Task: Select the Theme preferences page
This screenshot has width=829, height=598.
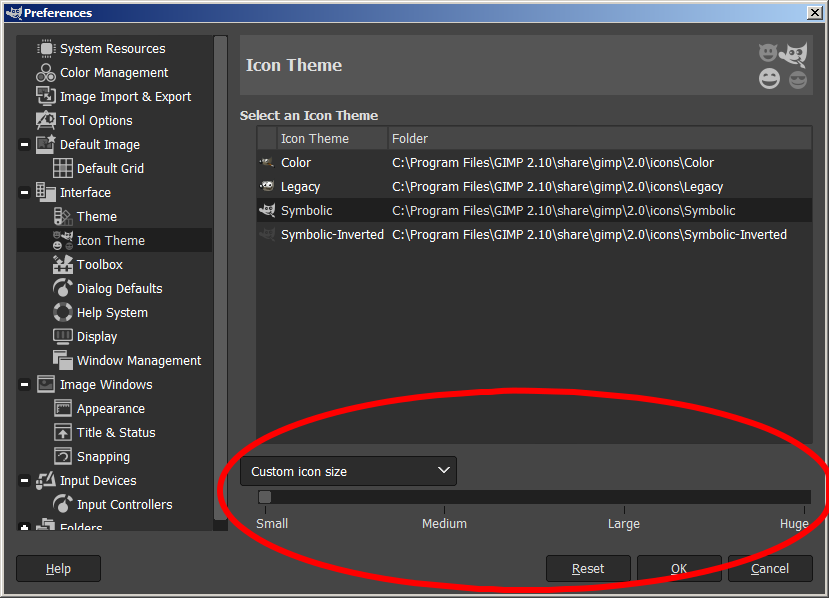Action: point(97,216)
